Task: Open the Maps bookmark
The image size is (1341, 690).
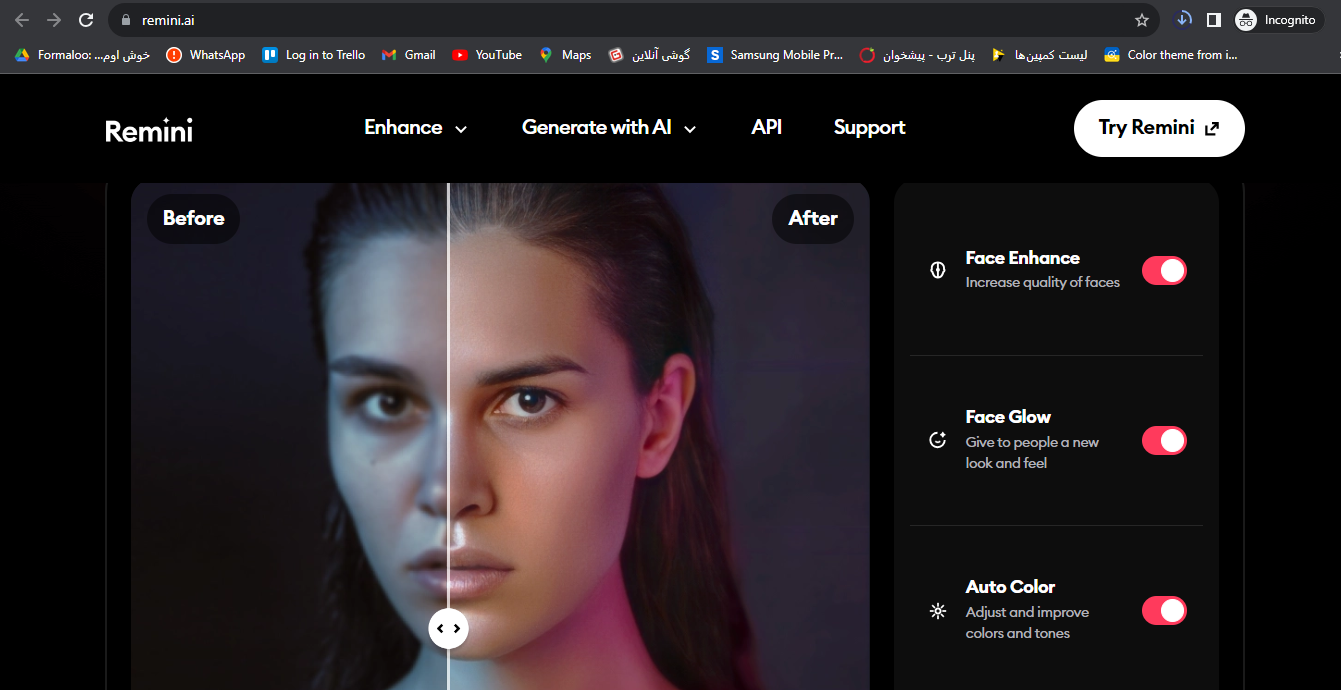Action: [565, 55]
